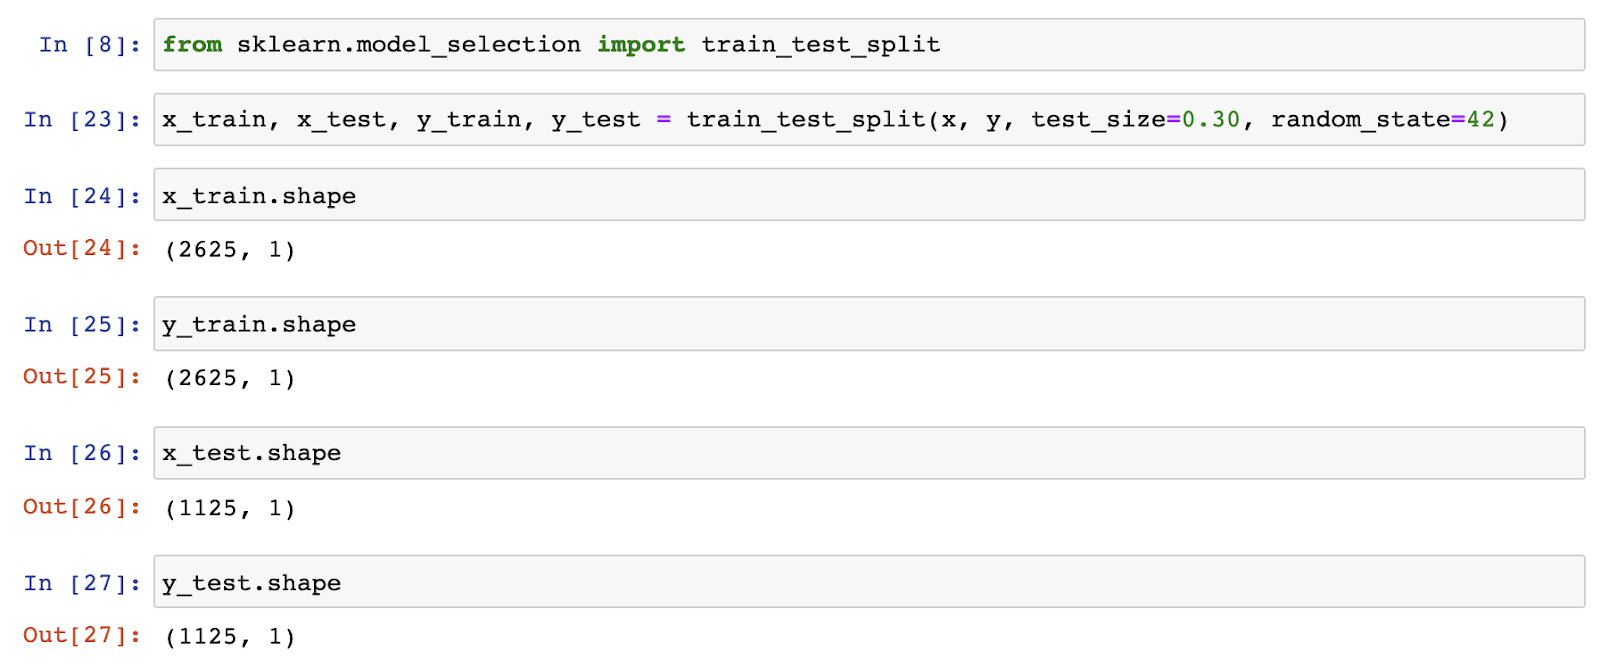This screenshot has height=667, width=1600.
Task: Click the test_size=0.30 argument text
Action: 1135,120
